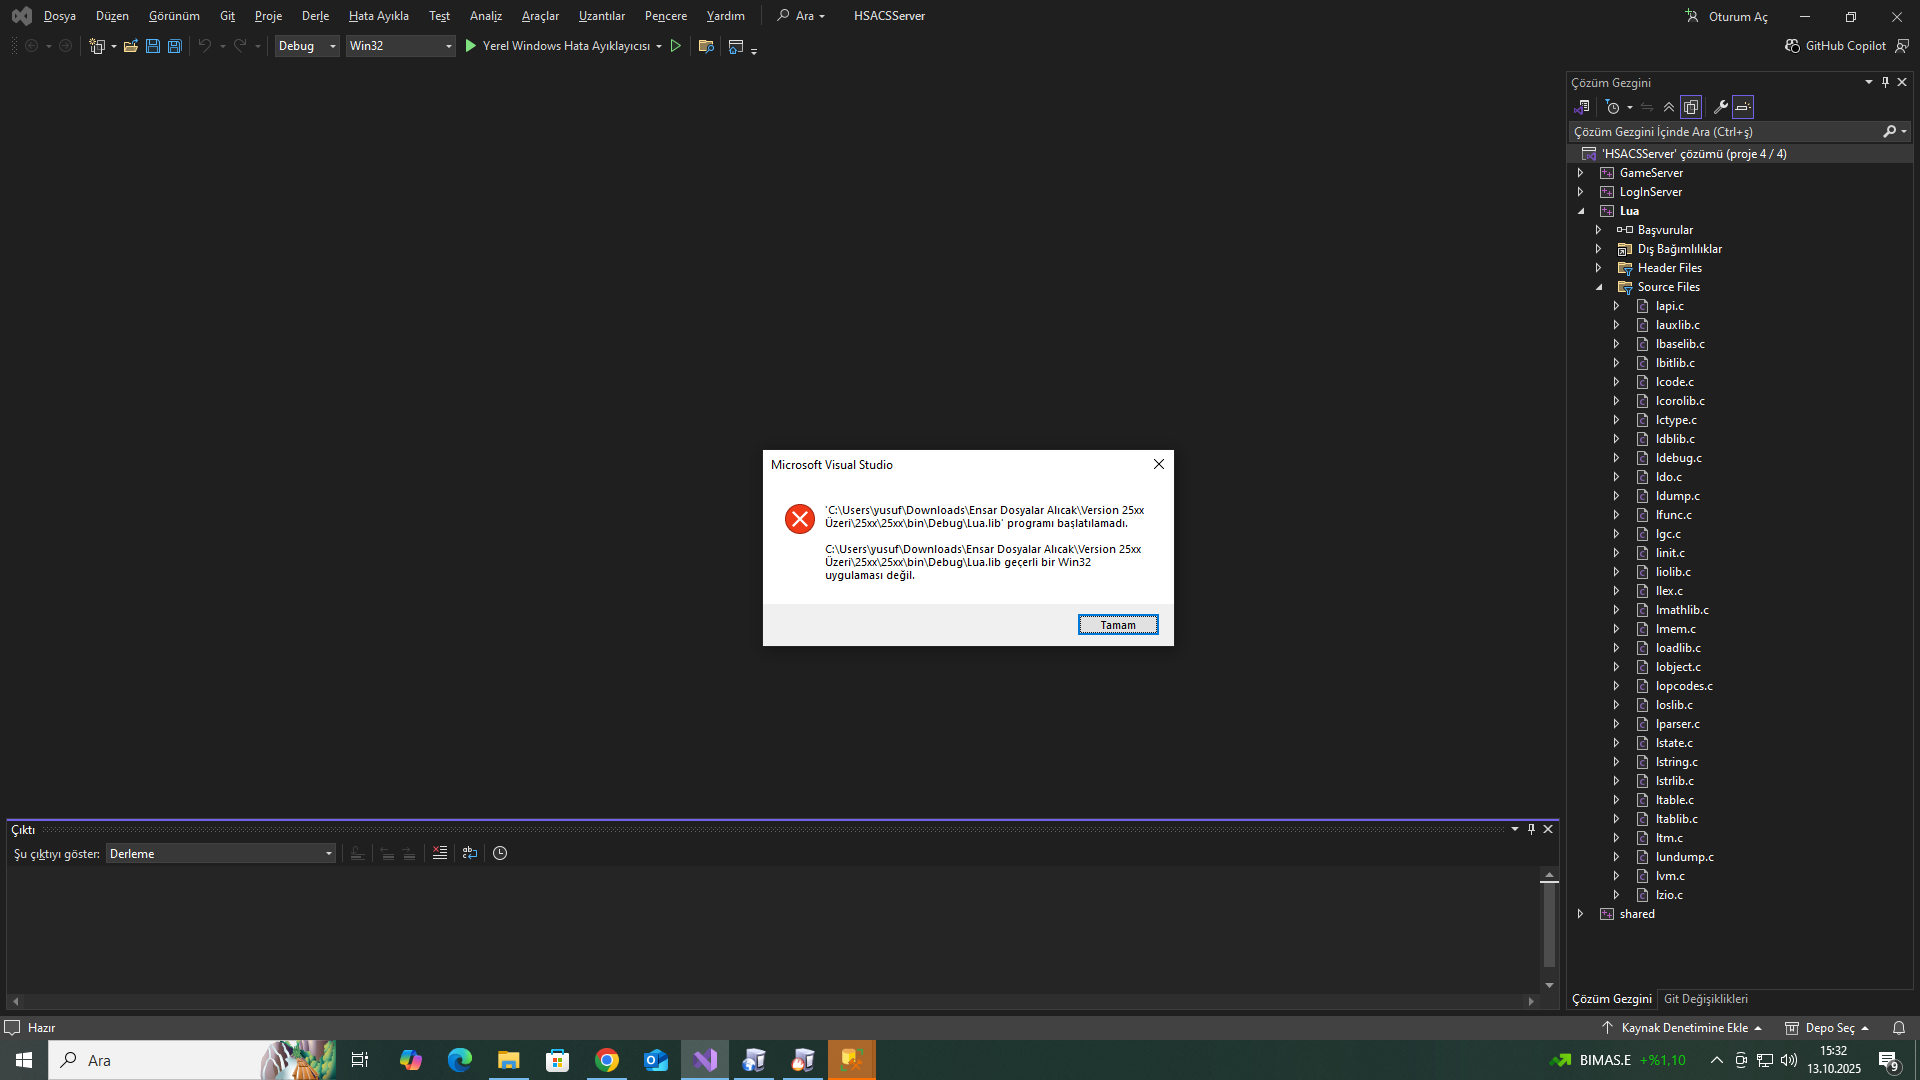This screenshot has height=1080, width=1920.
Task: Toggle word wrap in Çıktı panel
Action: pyautogui.click(x=469, y=853)
